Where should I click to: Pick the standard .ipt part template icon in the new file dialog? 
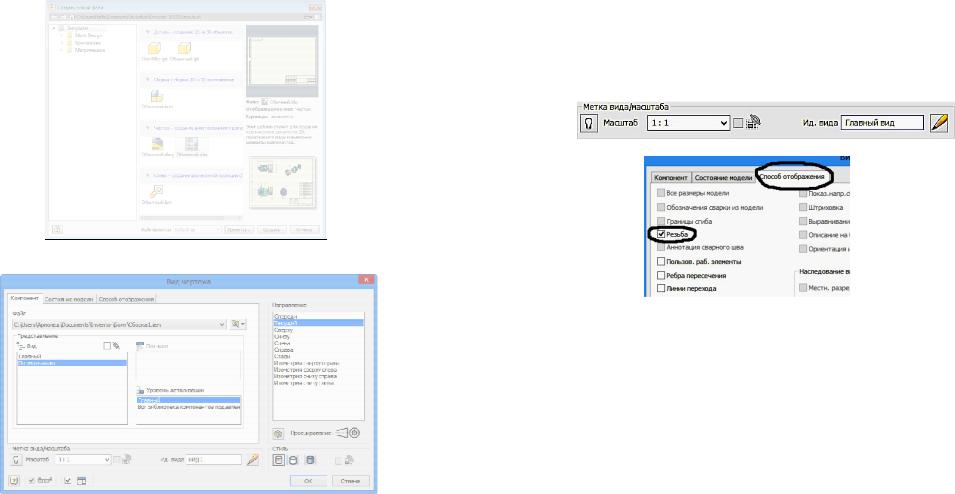(184, 48)
